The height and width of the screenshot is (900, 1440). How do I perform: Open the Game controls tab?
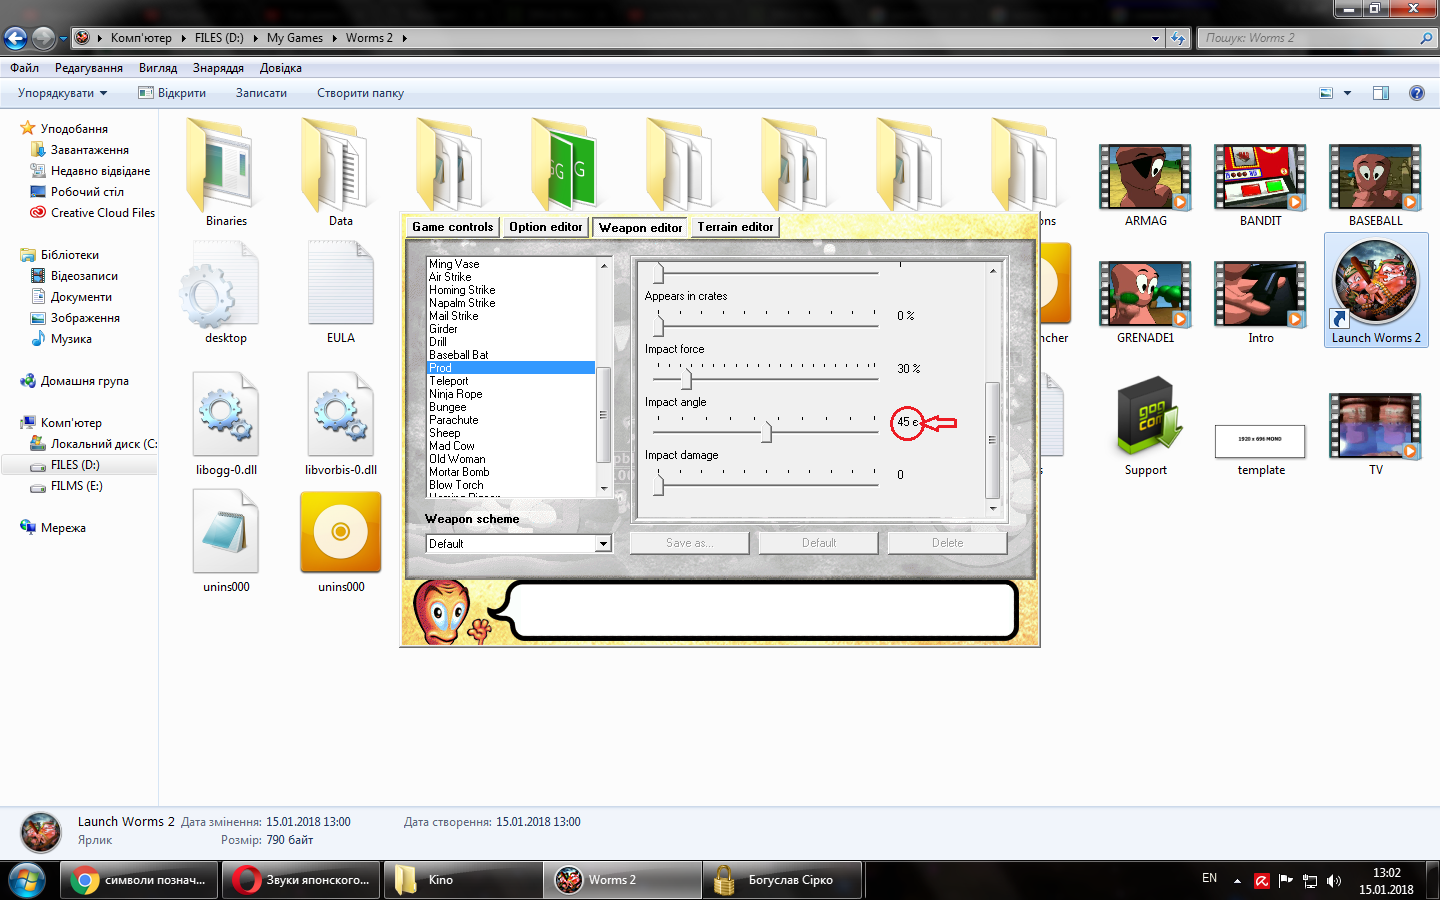tap(452, 227)
